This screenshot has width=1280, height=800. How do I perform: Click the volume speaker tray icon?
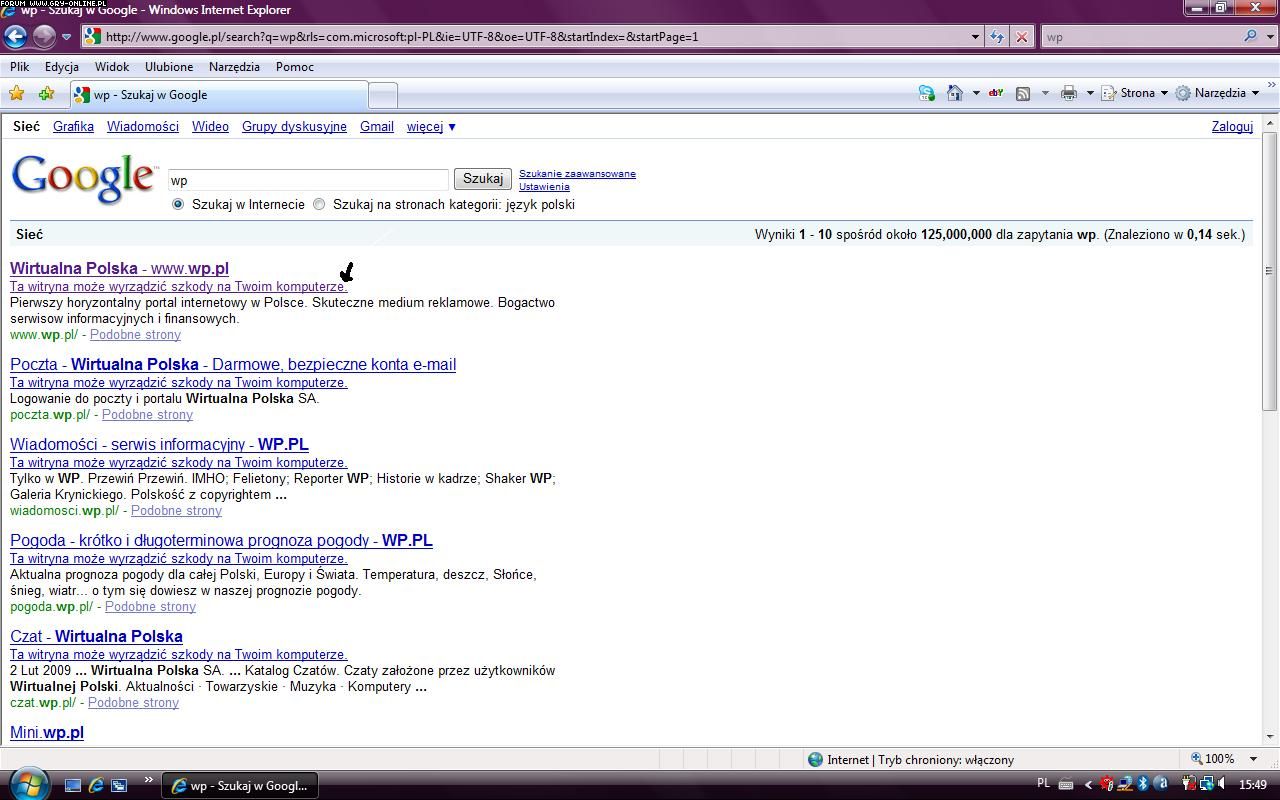click(x=1223, y=785)
